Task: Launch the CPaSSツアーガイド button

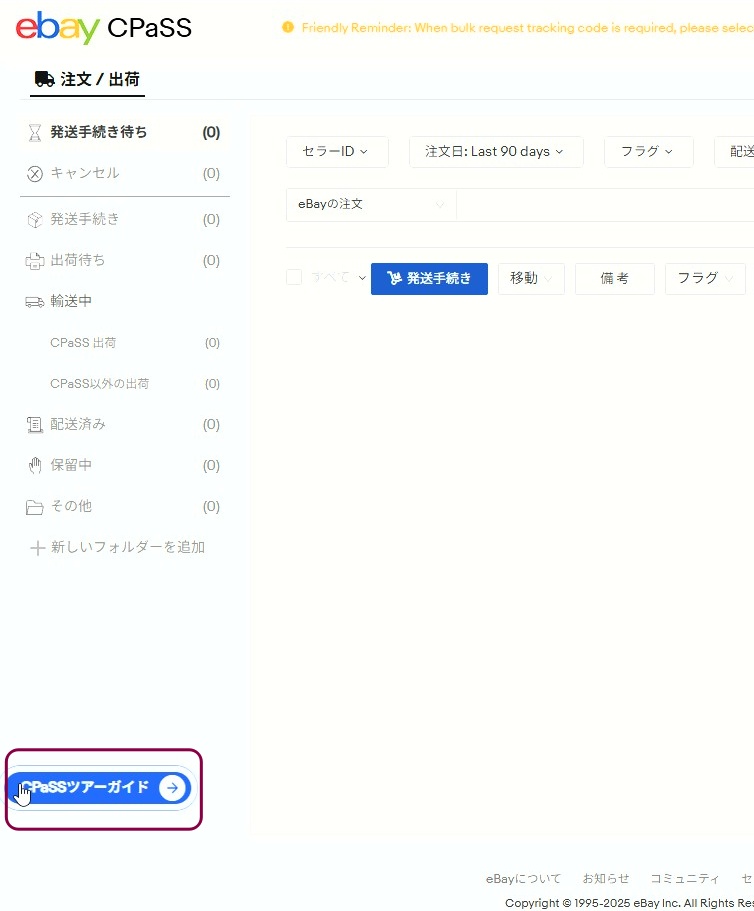Action: 100,788
